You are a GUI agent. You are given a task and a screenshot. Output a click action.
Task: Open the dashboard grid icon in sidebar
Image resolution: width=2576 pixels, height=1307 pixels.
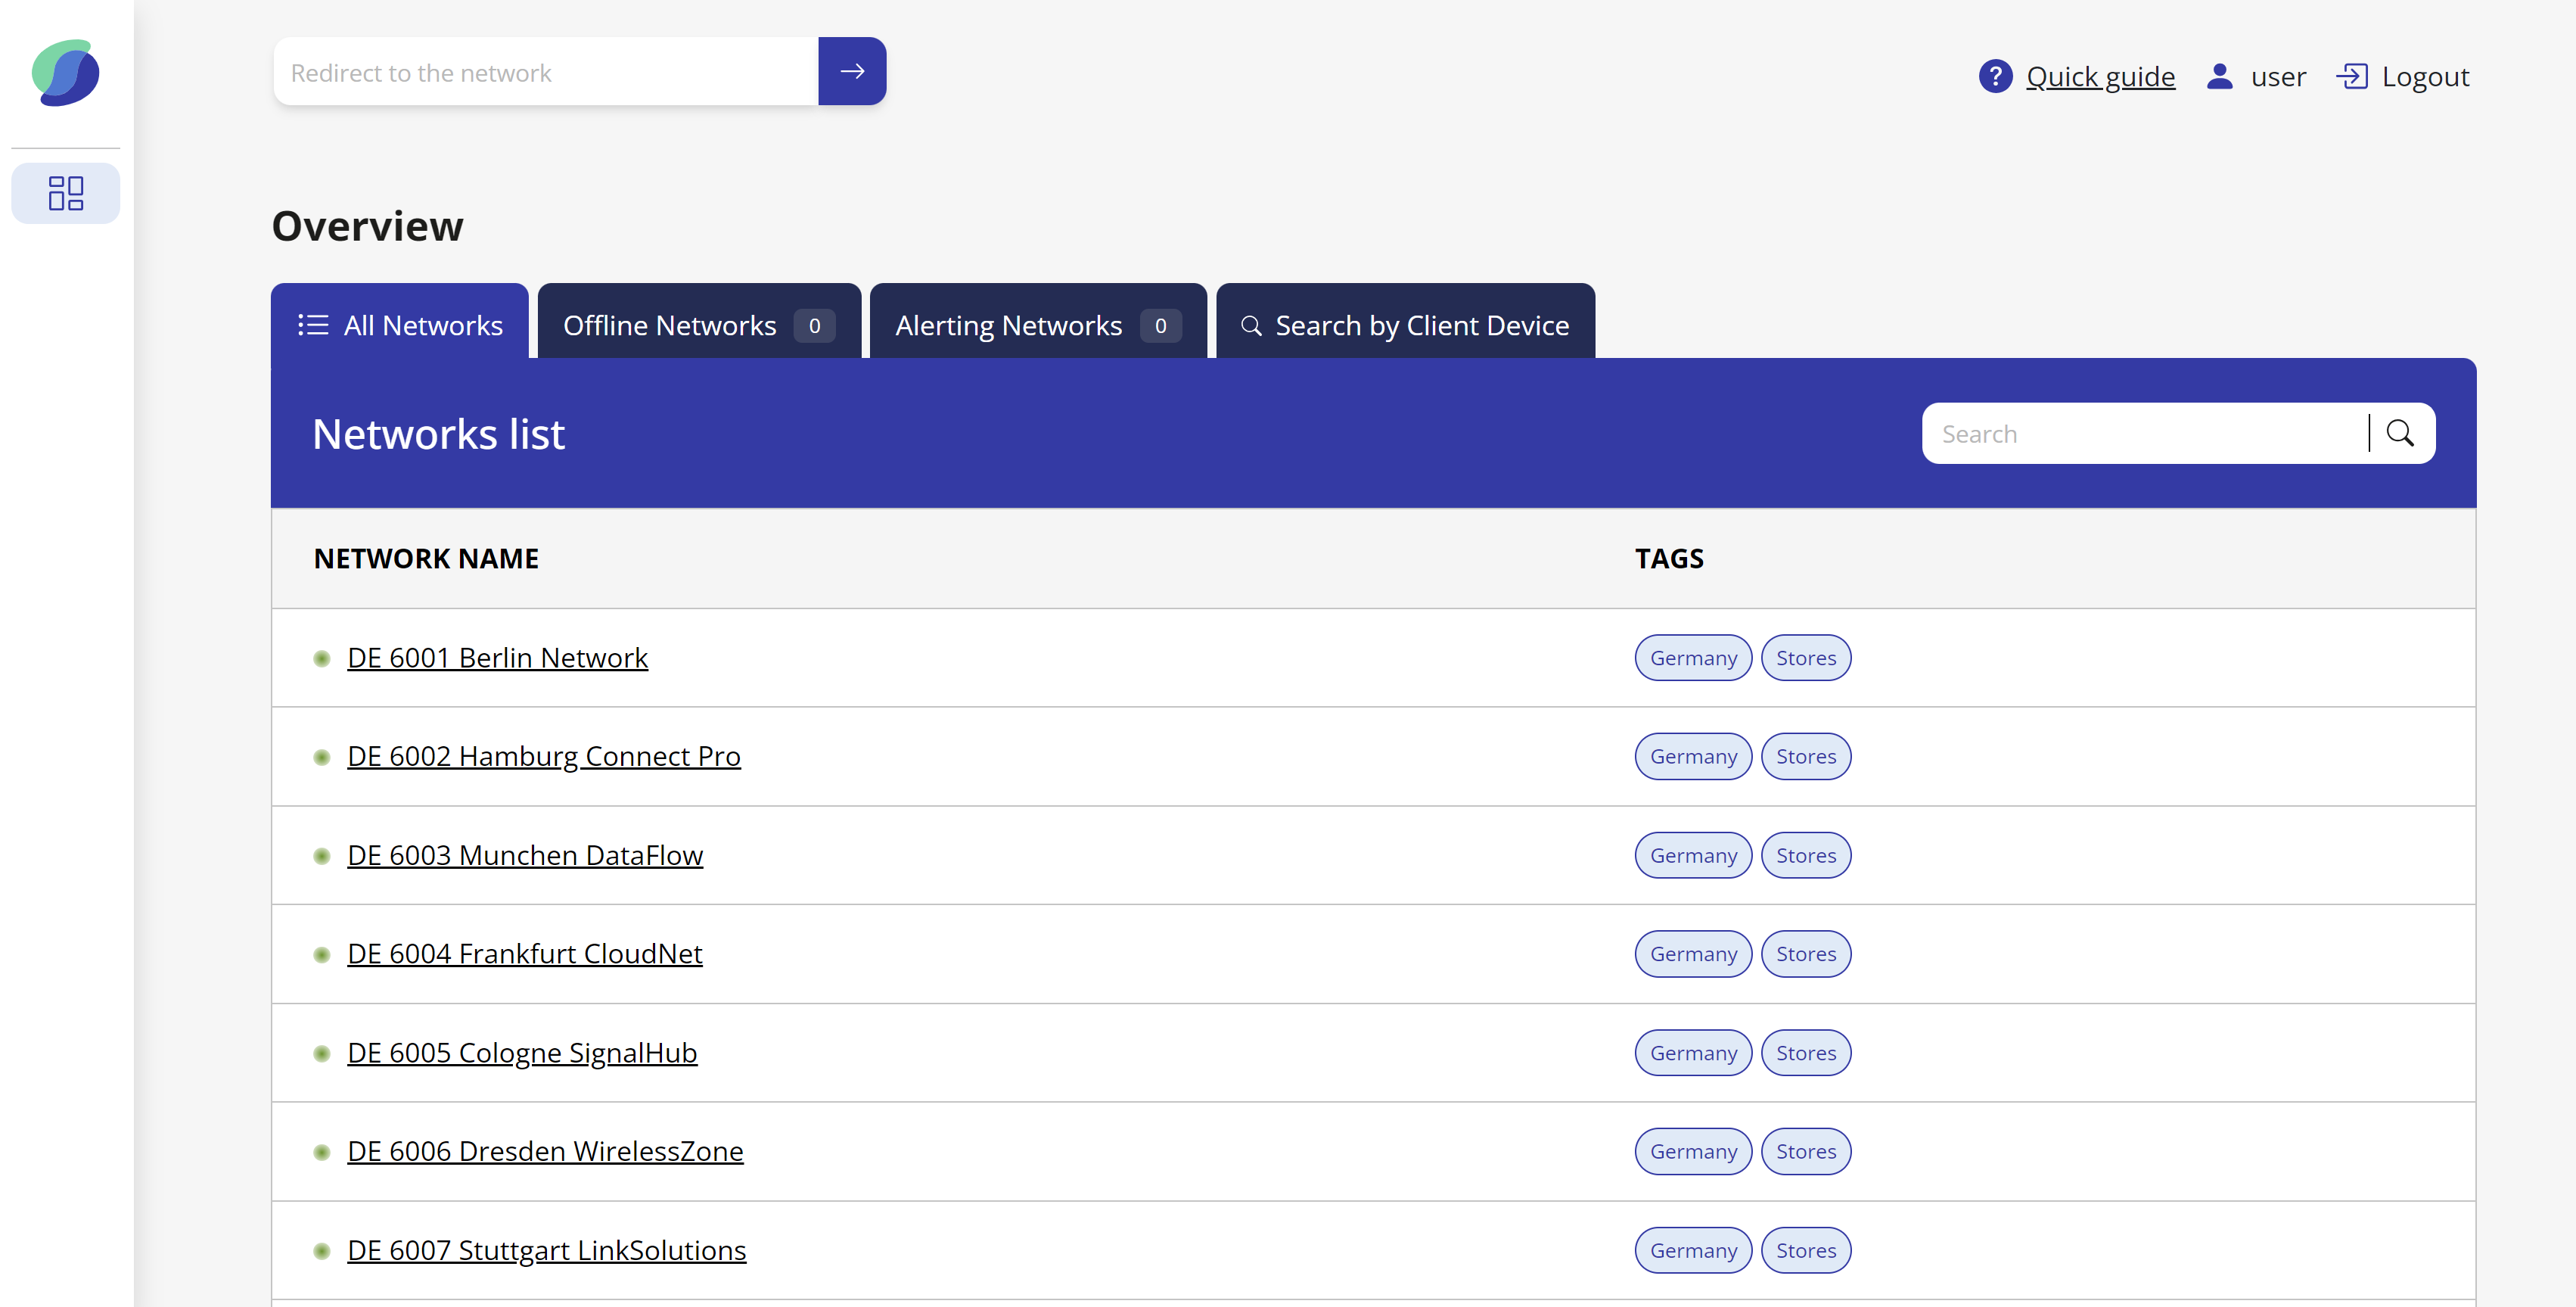pos(66,193)
